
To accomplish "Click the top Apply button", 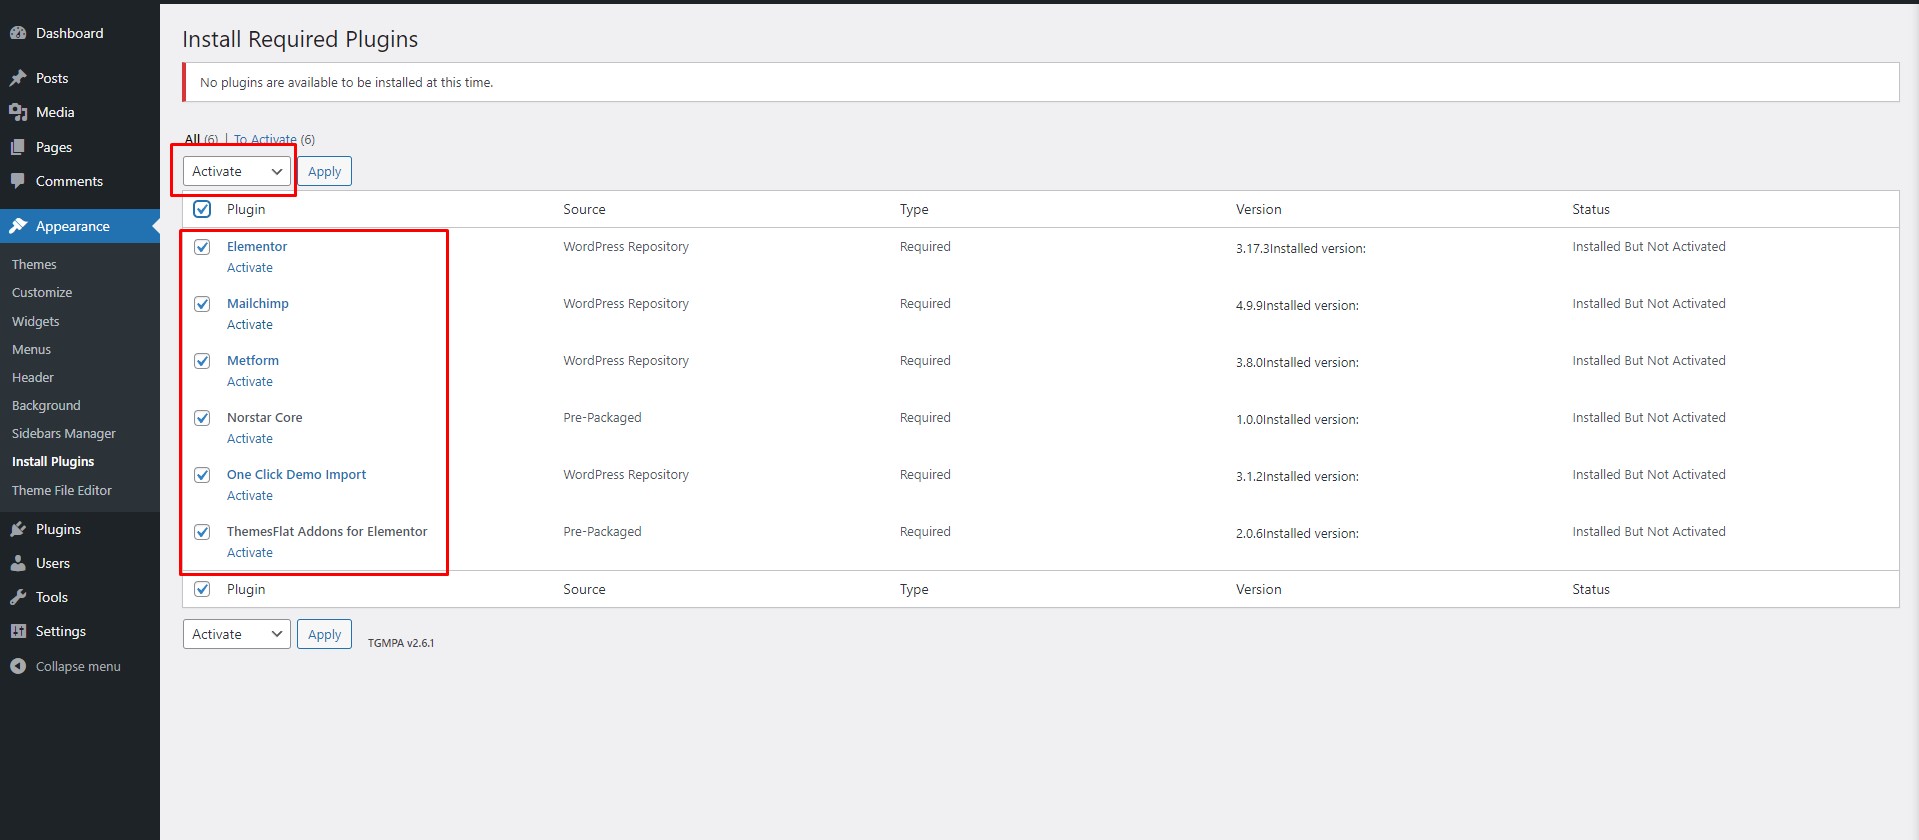I will click(324, 171).
